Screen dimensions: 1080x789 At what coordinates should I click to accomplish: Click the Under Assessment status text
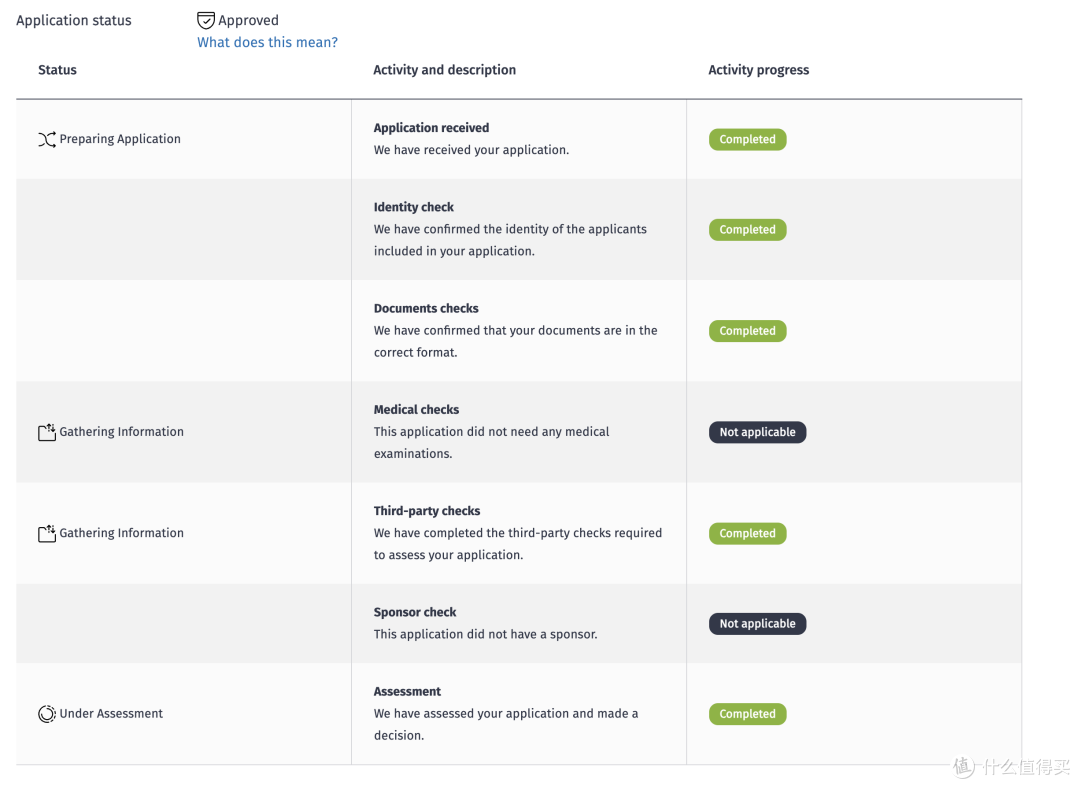click(111, 713)
